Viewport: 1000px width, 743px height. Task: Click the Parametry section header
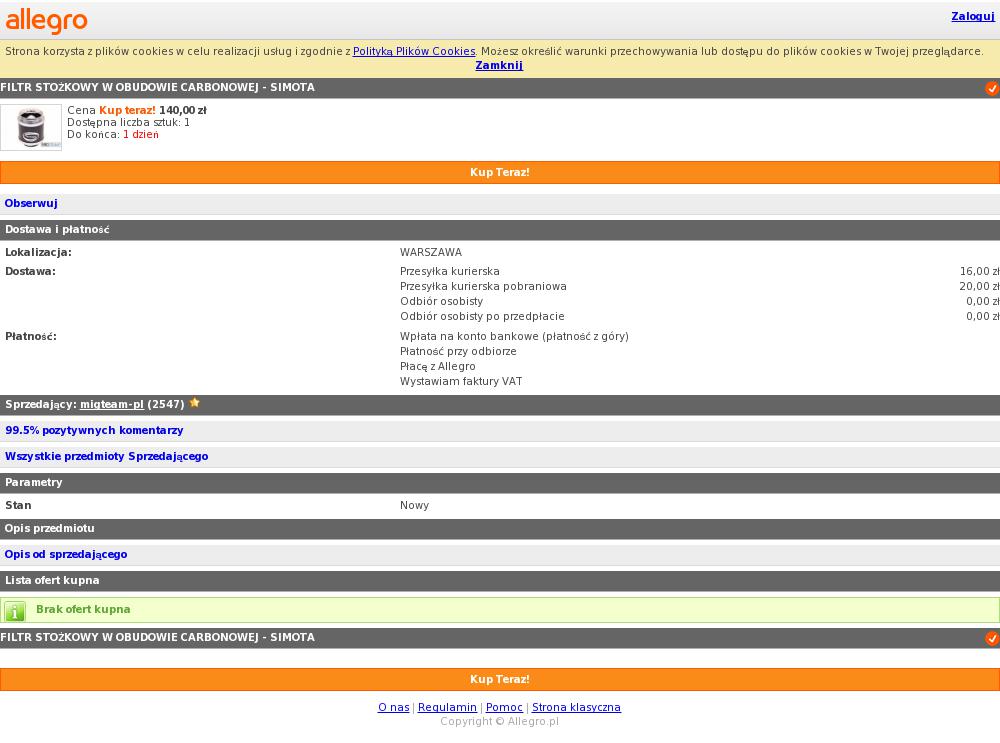coord(500,483)
